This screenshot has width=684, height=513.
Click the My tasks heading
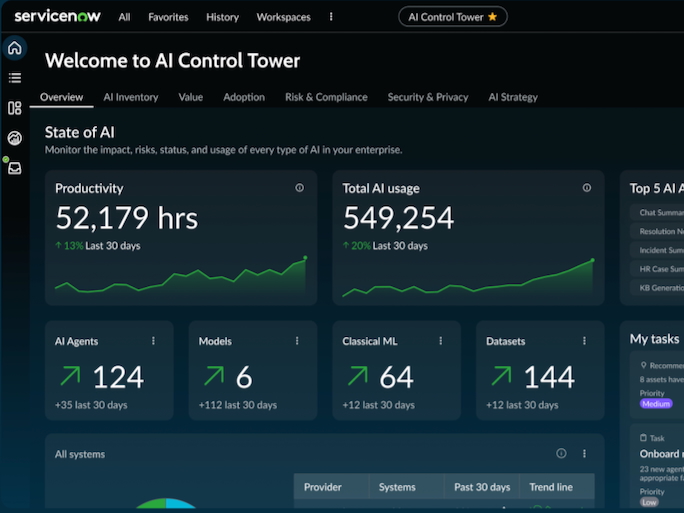pyautogui.click(x=654, y=339)
